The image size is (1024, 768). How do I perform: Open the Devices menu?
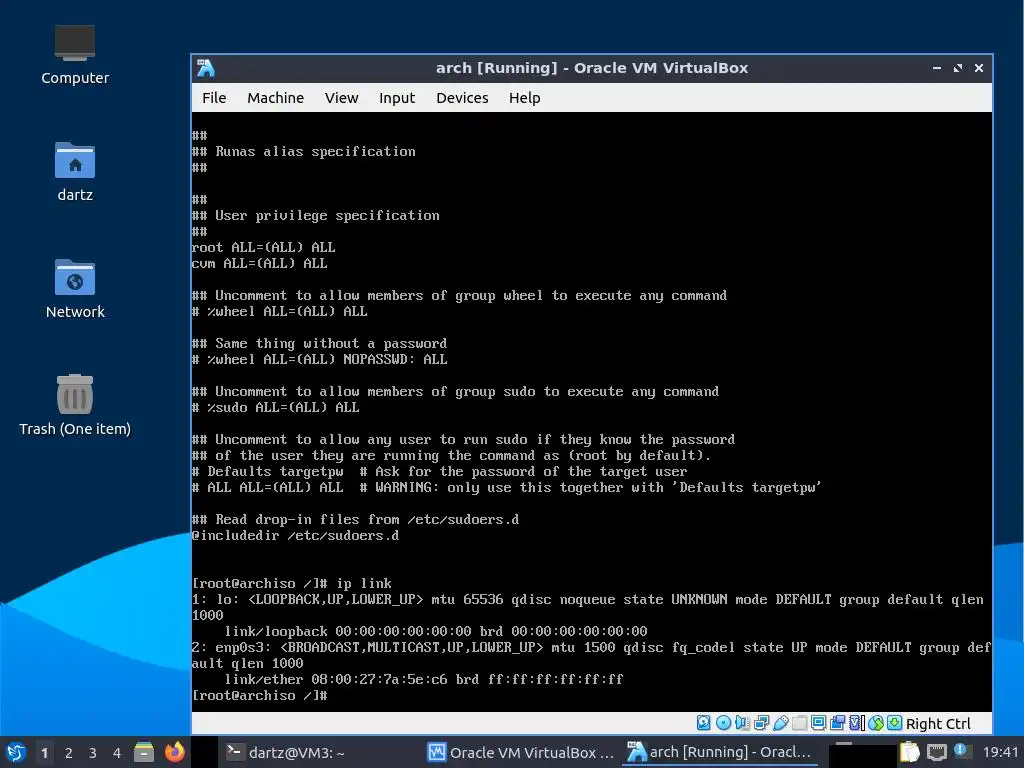click(x=462, y=98)
